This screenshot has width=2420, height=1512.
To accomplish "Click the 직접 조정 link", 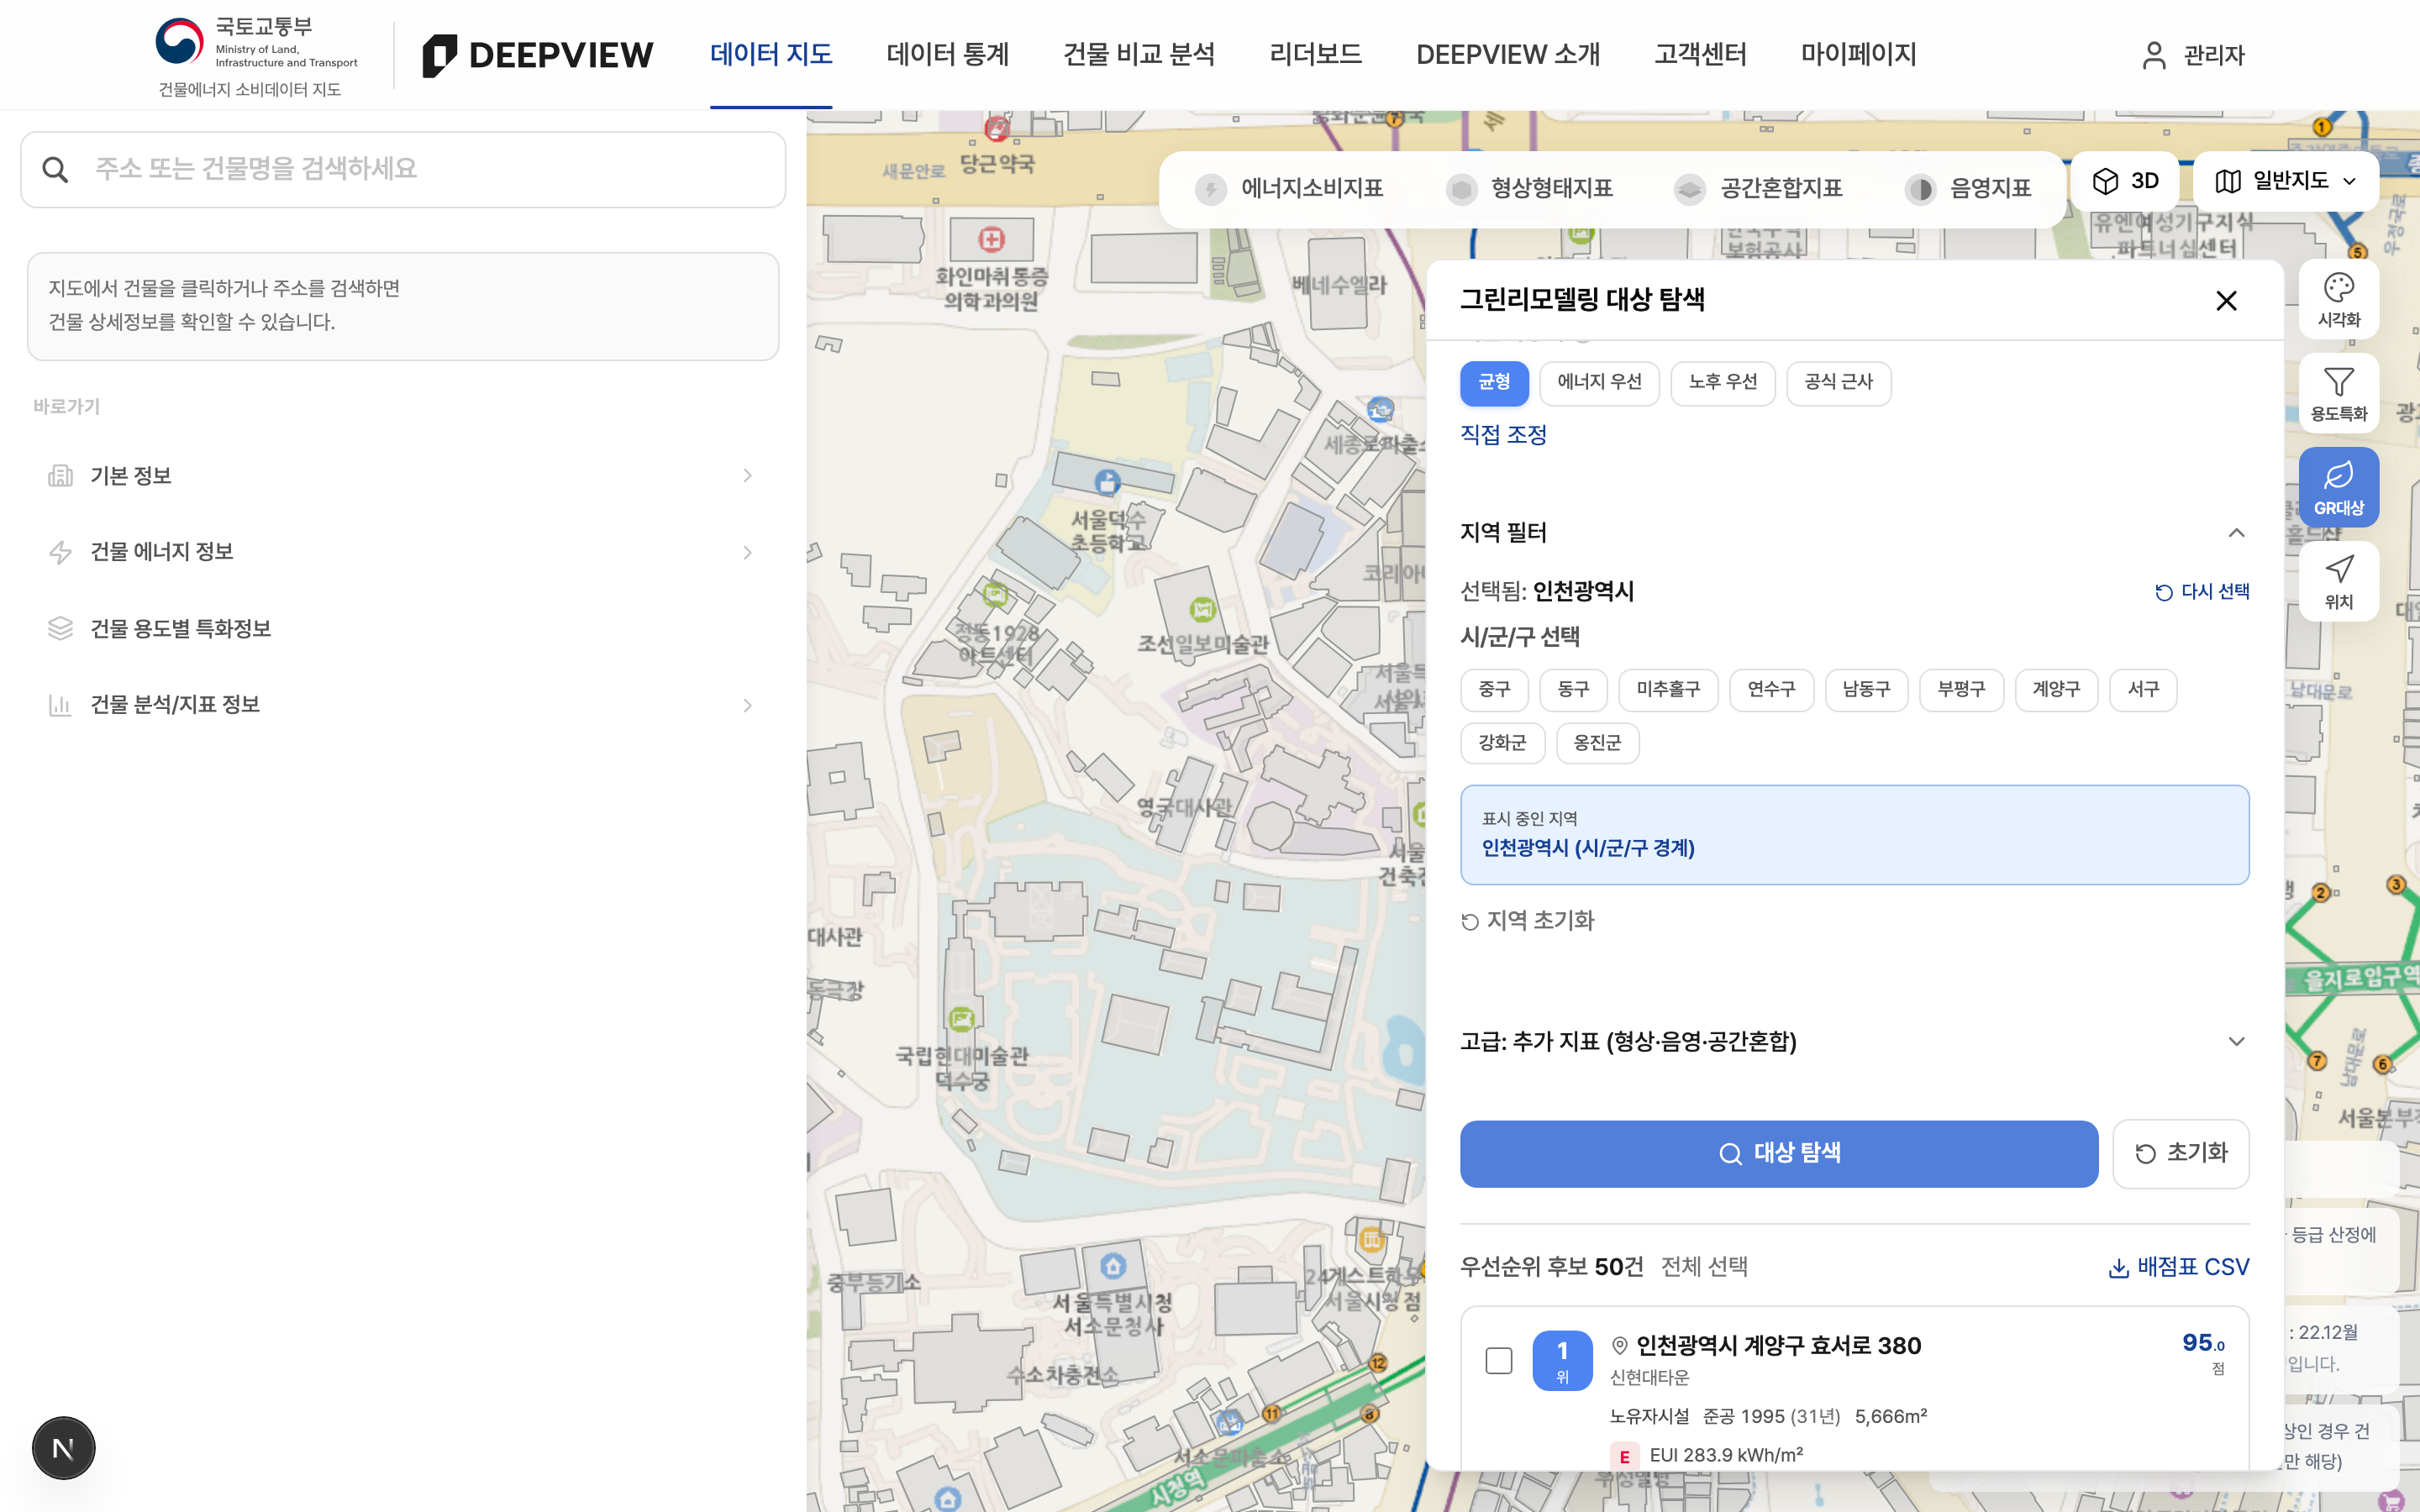I will (x=1503, y=435).
